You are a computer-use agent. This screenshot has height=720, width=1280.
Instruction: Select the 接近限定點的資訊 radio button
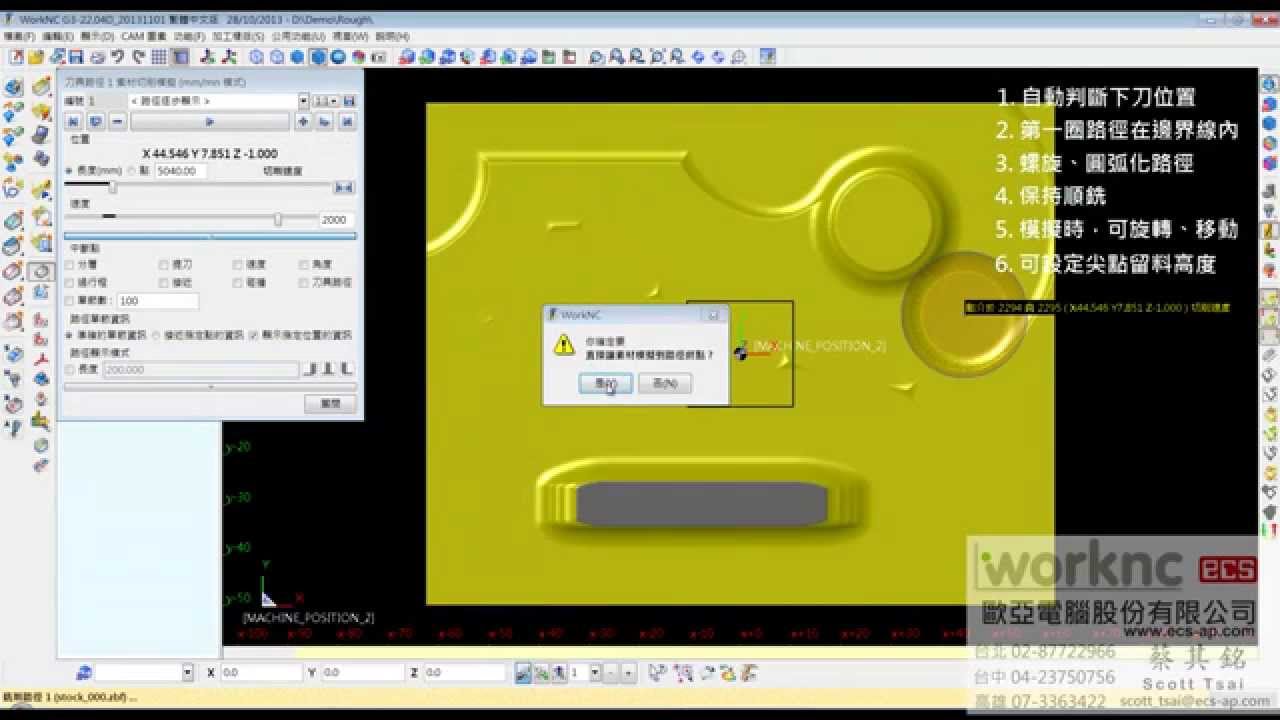(156, 335)
